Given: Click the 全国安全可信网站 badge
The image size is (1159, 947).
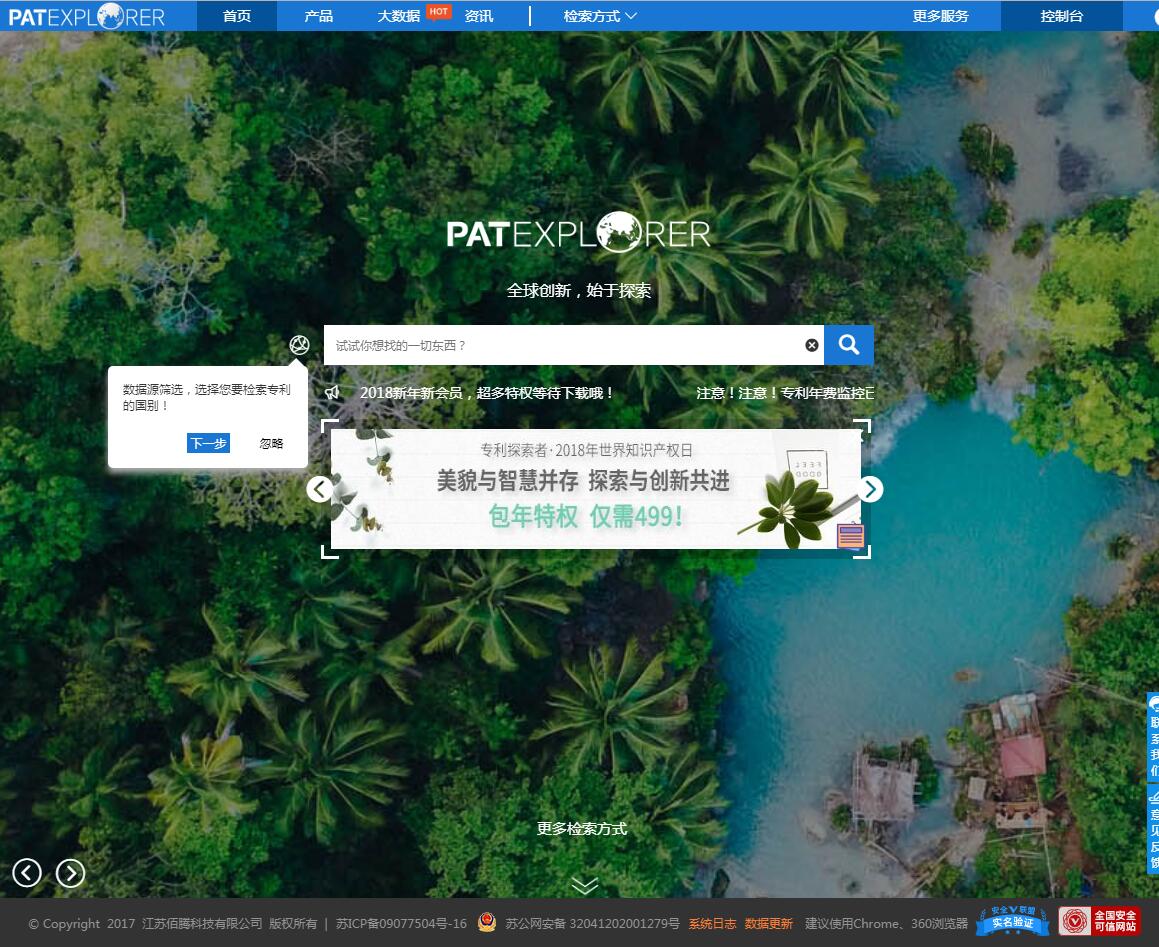Looking at the screenshot, I should tap(1099, 921).
